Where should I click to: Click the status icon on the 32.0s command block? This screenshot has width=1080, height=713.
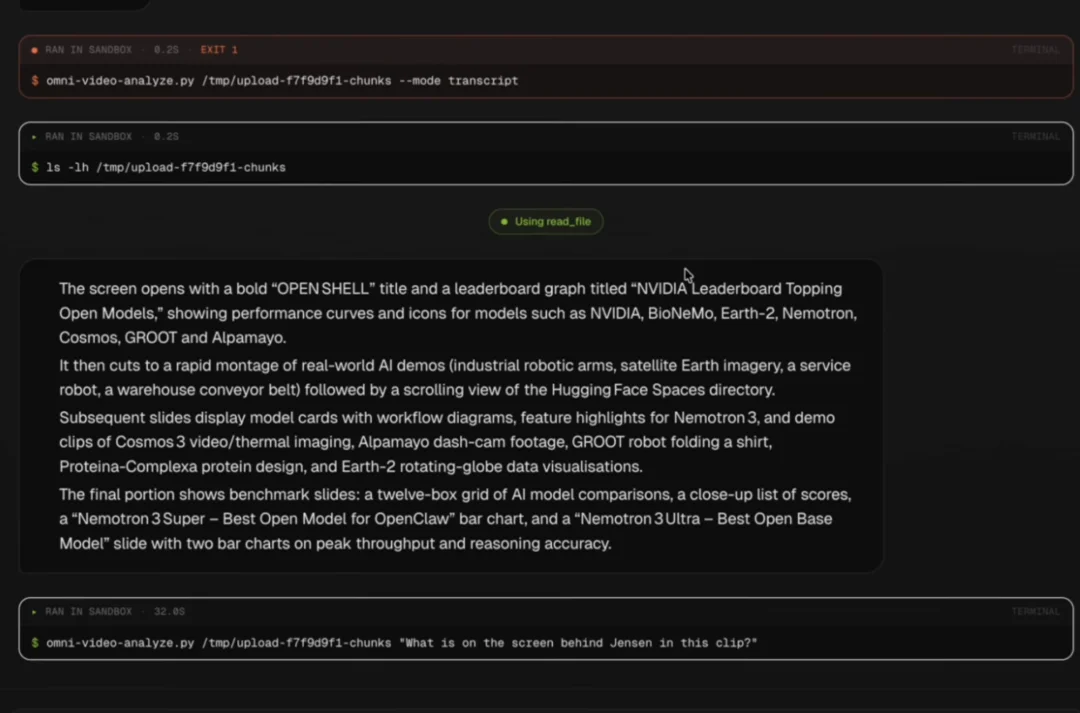pyautogui.click(x=35, y=612)
